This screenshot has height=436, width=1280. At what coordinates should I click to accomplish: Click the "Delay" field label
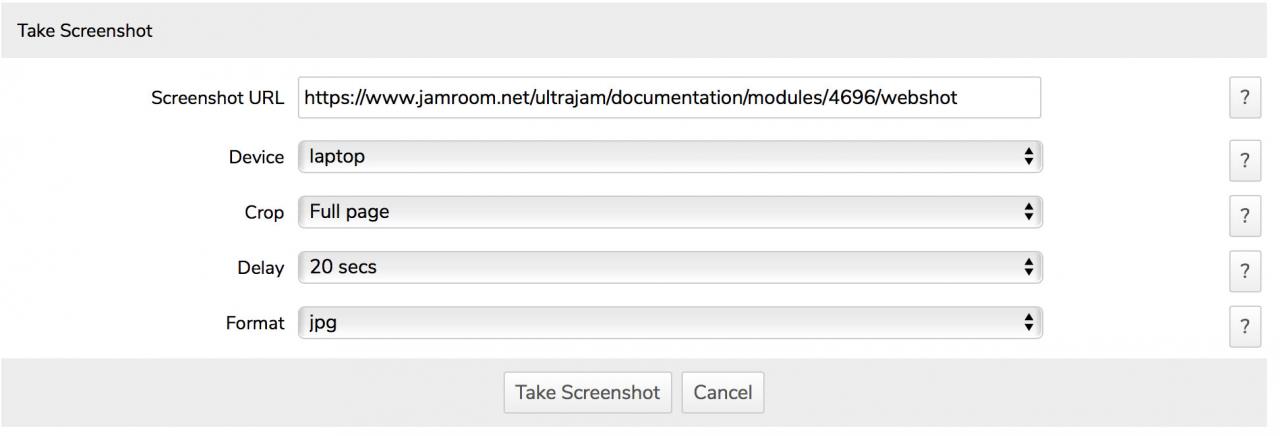(x=260, y=268)
